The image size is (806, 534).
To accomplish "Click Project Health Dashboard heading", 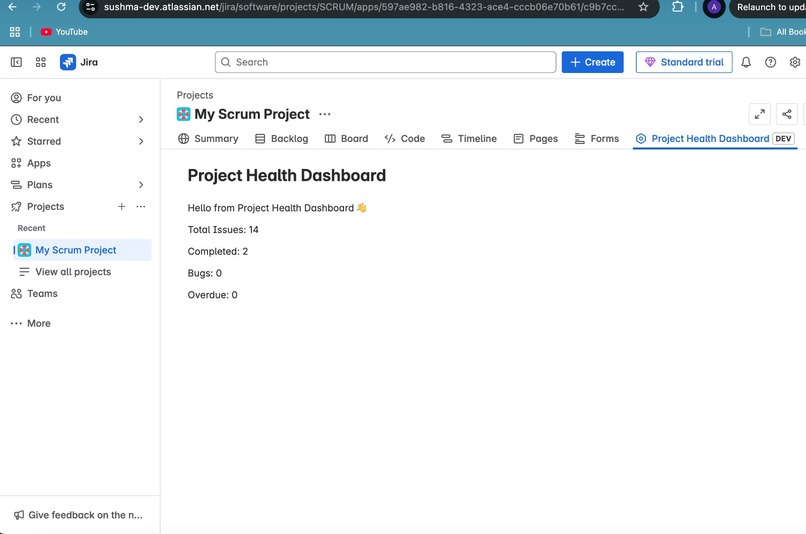I will pyautogui.click(x=287, y=175).
